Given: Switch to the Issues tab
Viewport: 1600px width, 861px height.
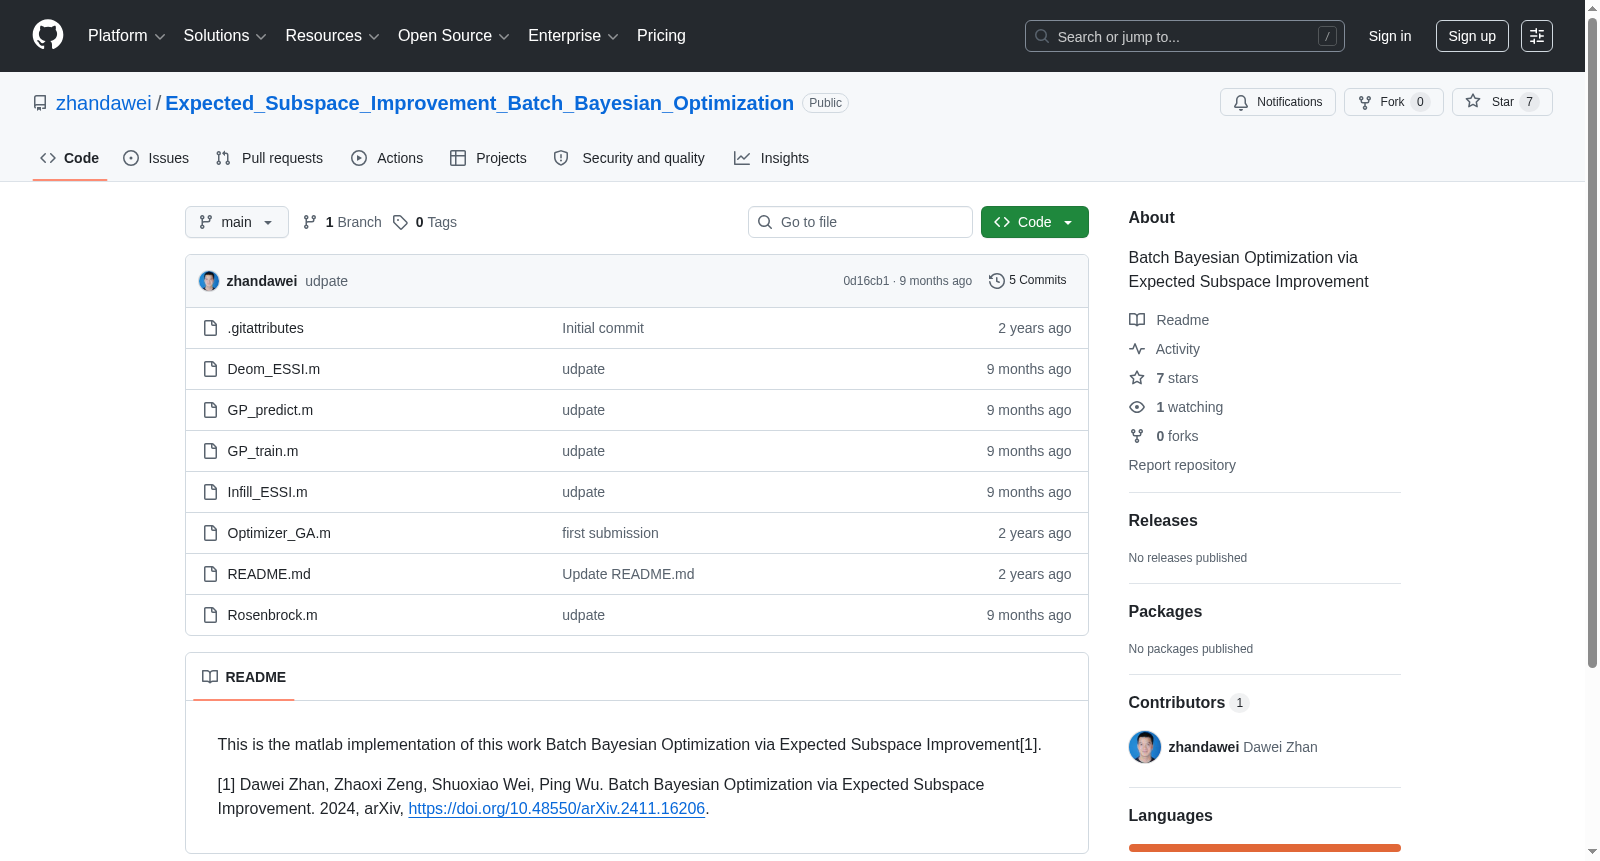Looking at the screenshot, I should point(156,158).
